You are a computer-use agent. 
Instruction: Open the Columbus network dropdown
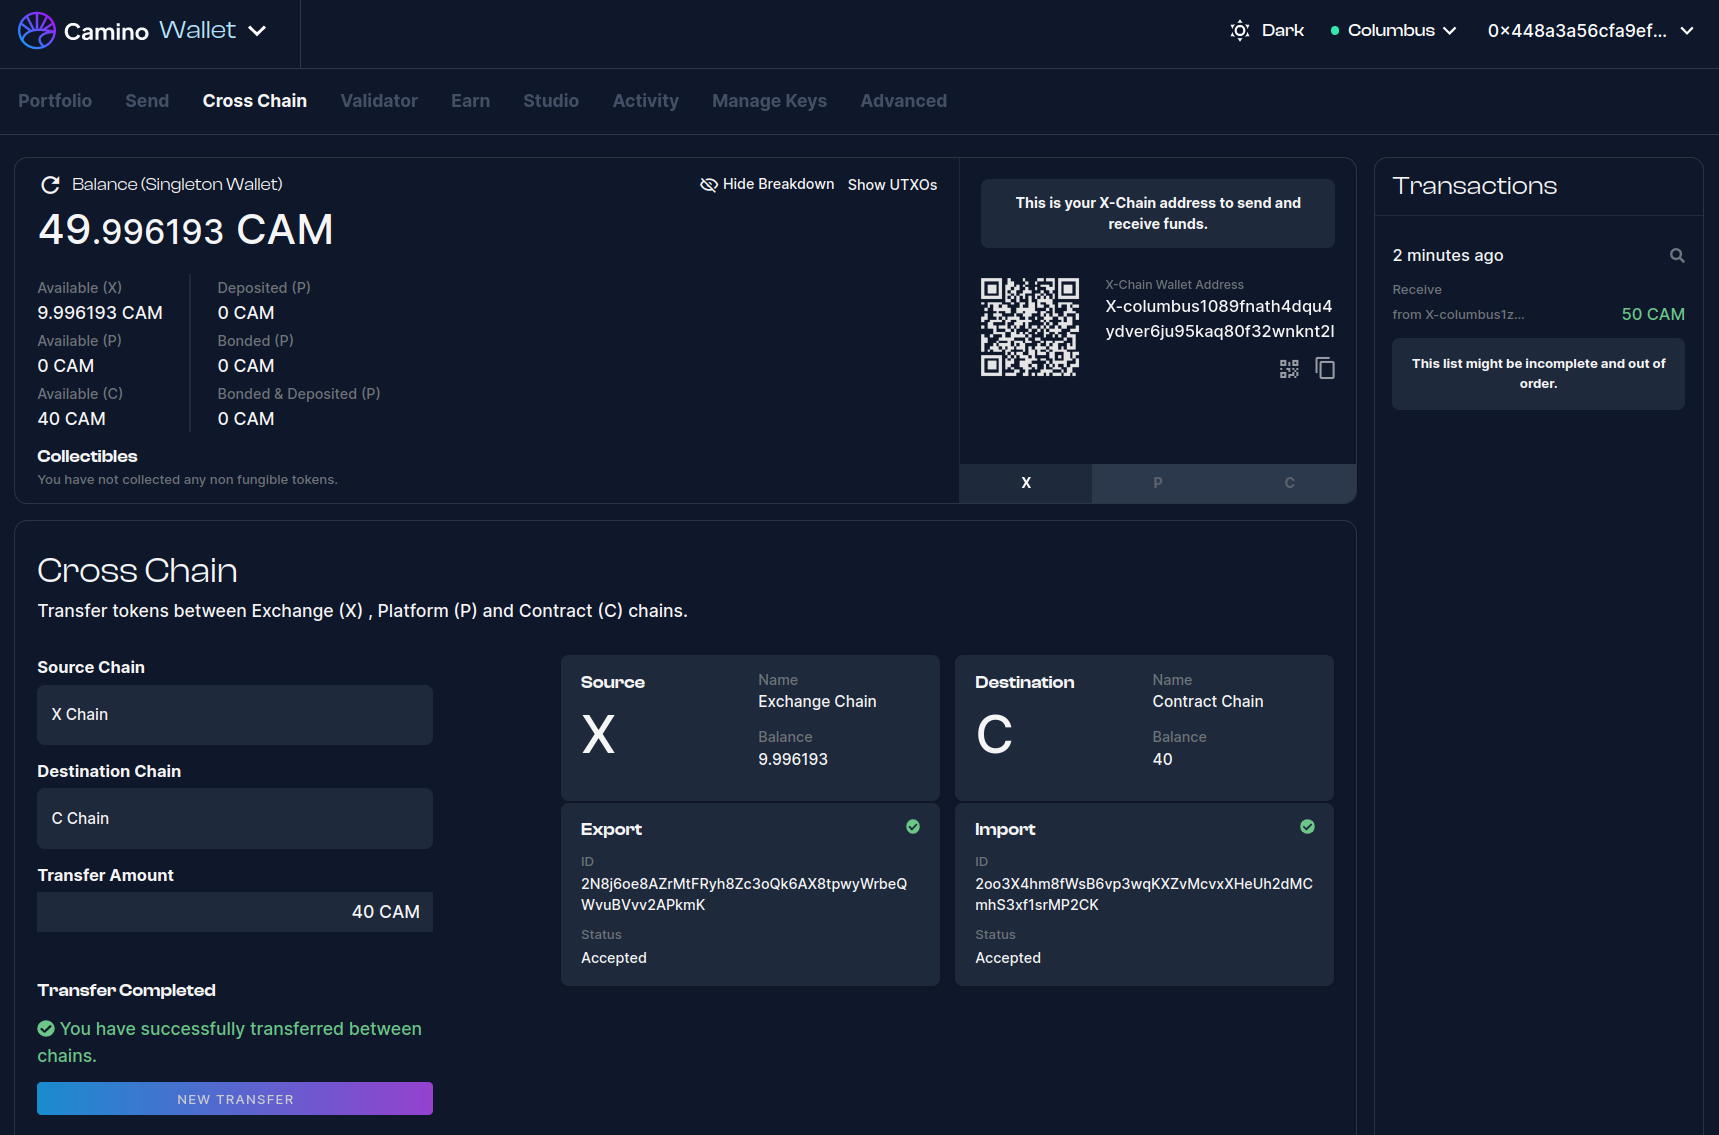coord(1393,31)
